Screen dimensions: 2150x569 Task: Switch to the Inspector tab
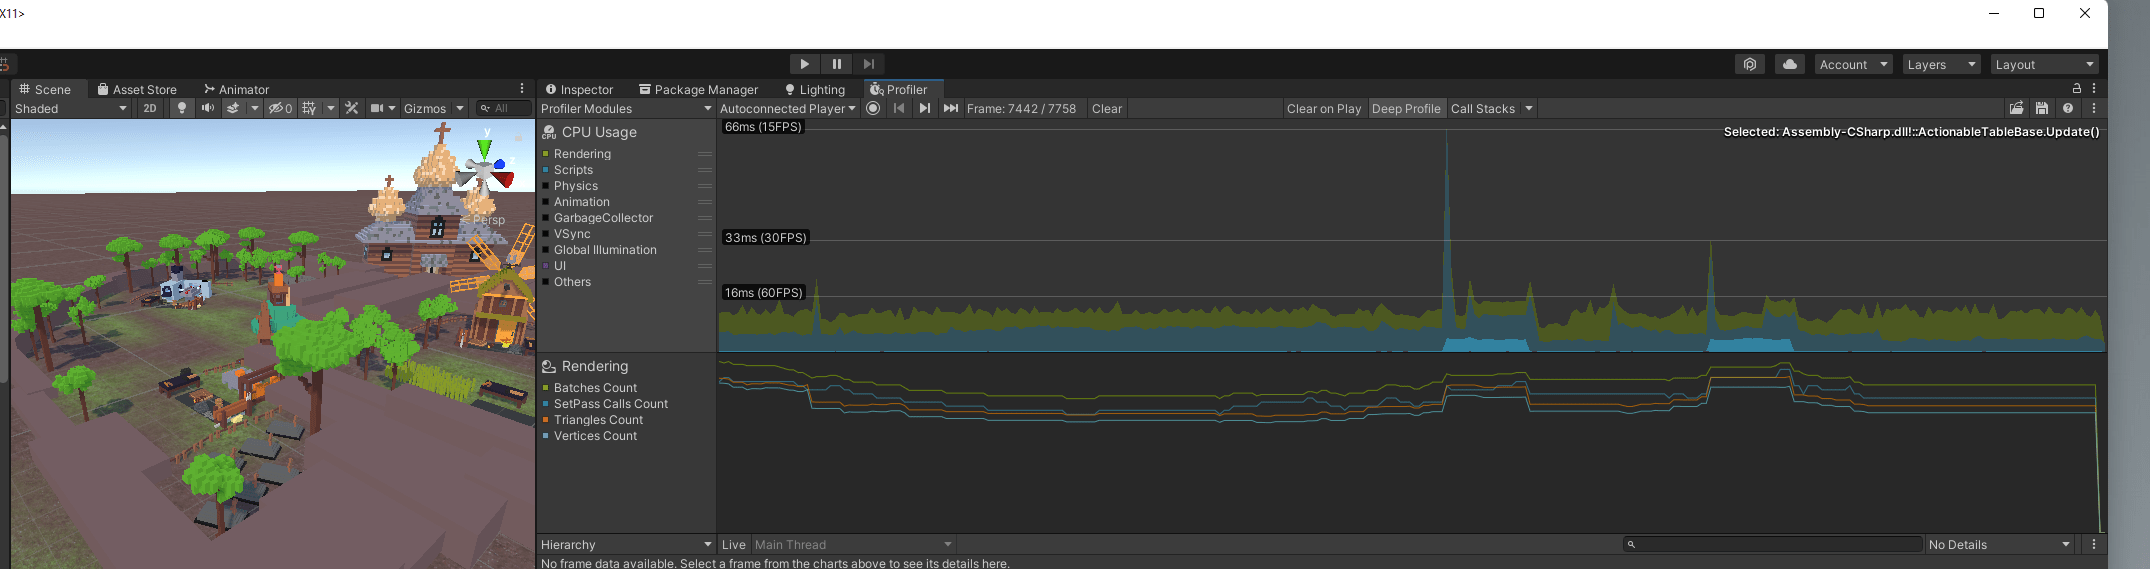[579, 89]
